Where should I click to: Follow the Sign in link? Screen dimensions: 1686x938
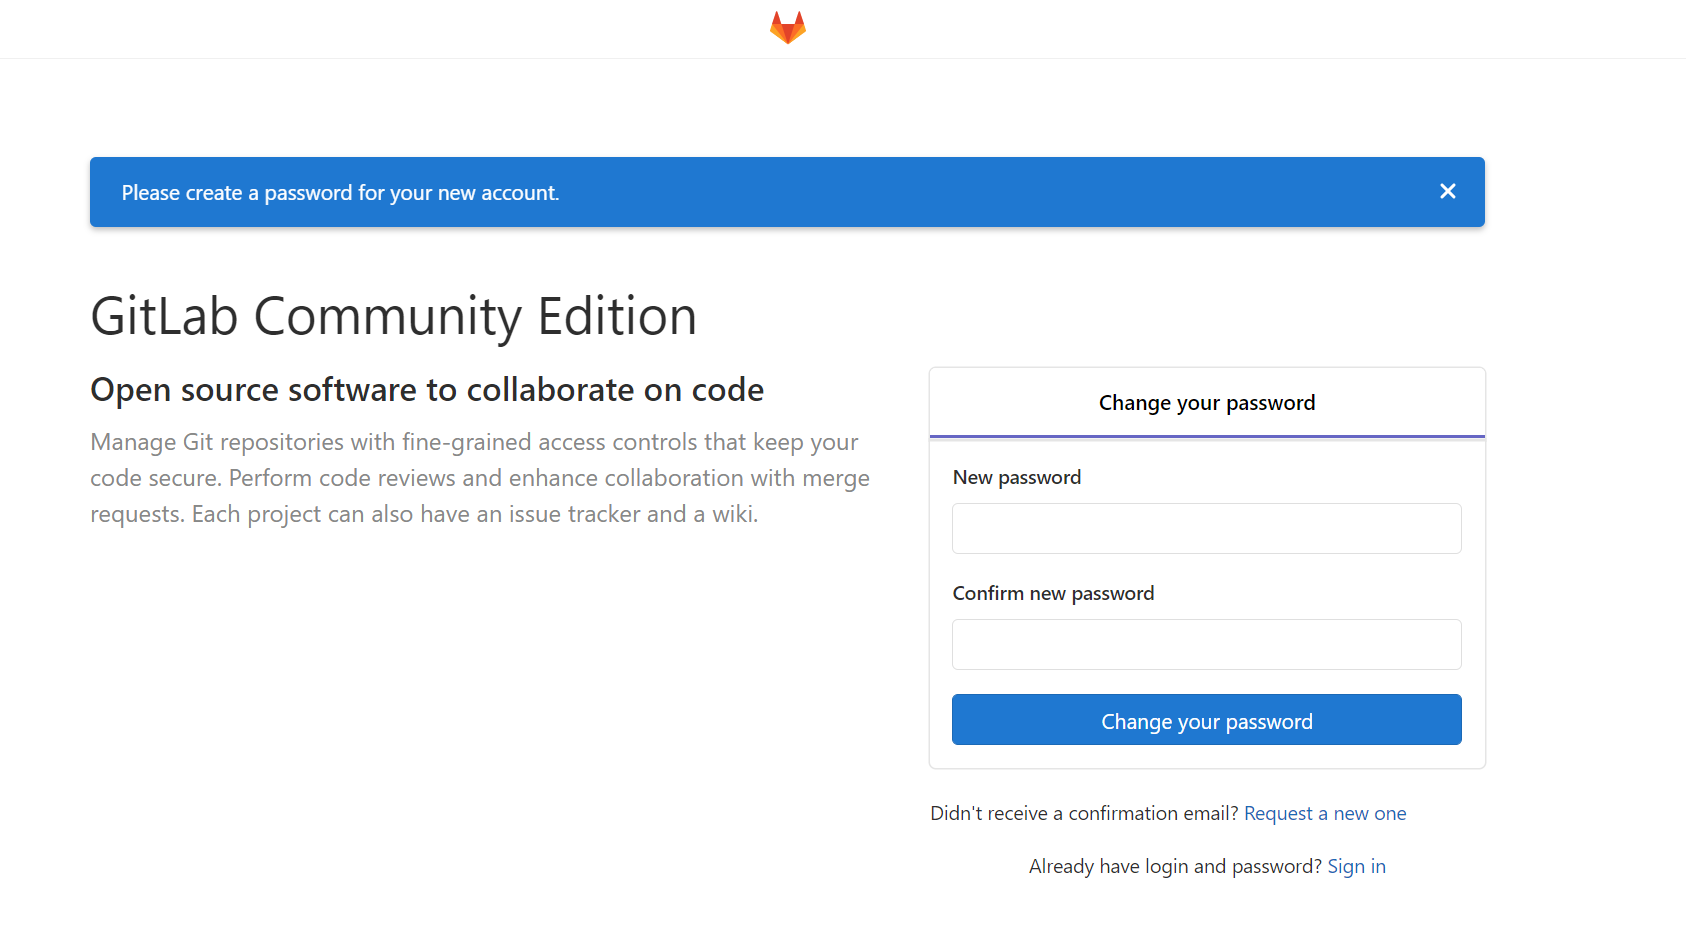tap(1356, 866)
